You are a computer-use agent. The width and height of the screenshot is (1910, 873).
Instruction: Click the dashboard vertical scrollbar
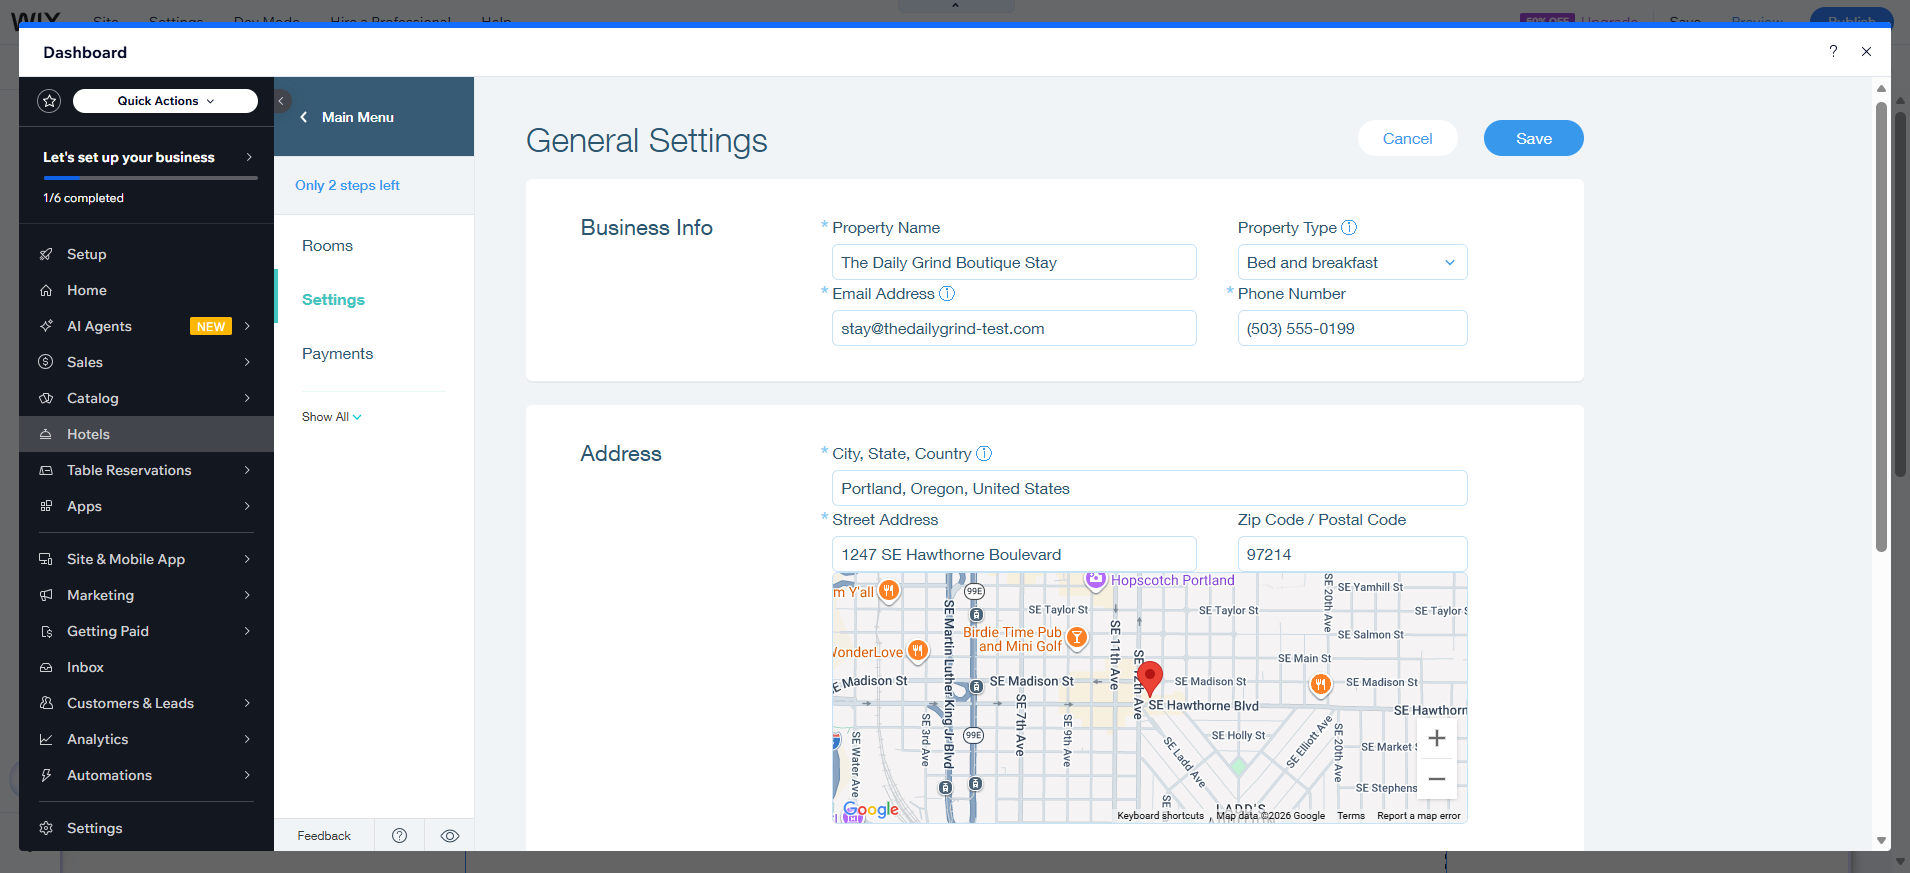click(1881, 325)
